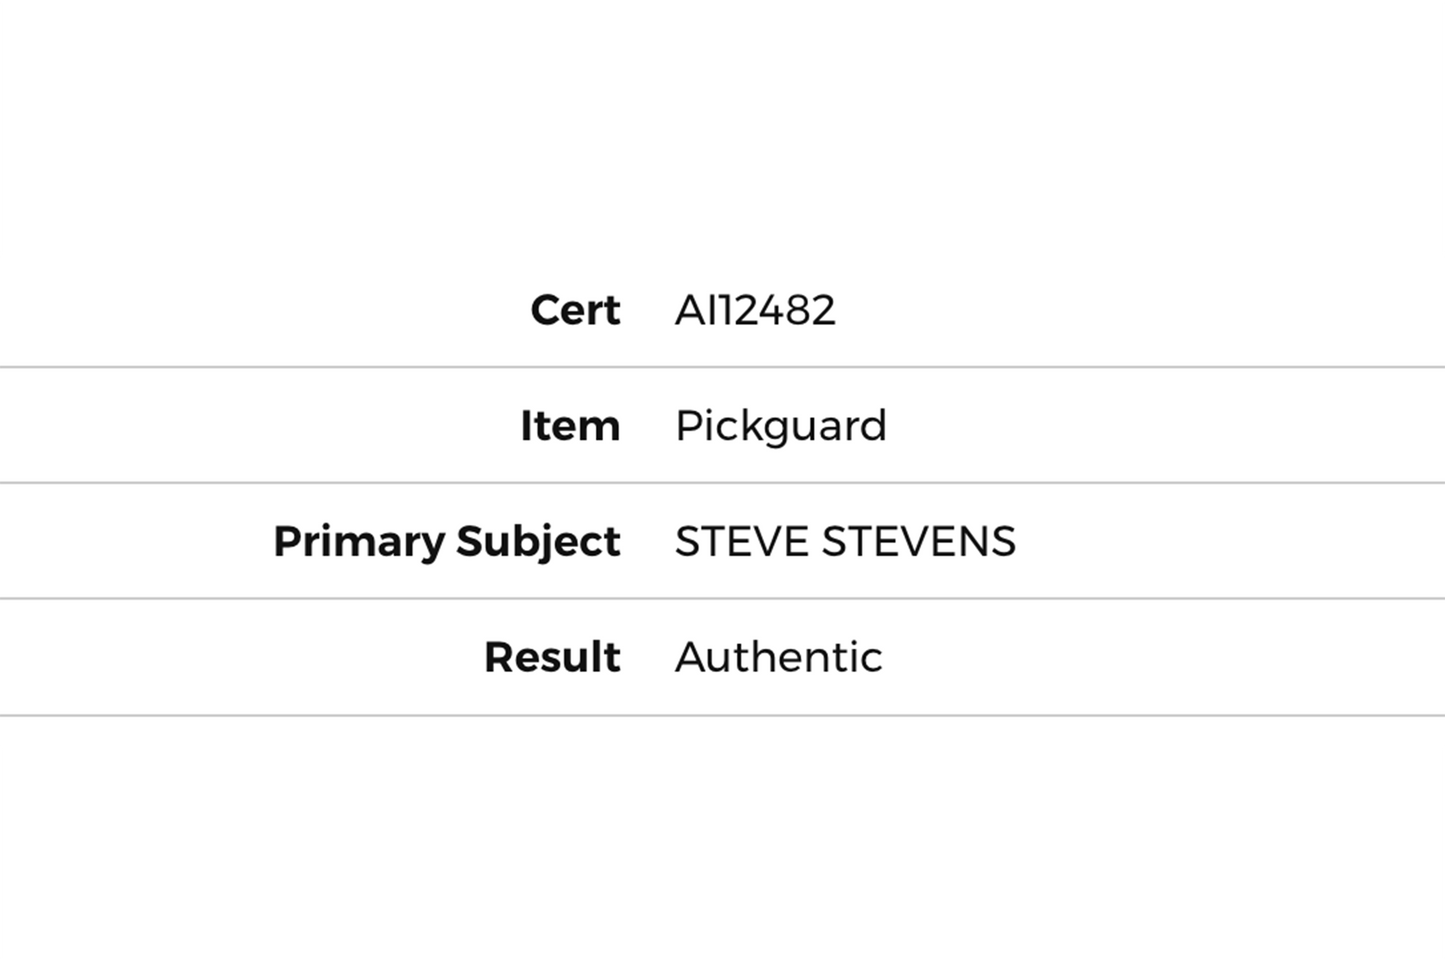Select the Pickguard item value

(x=780, y=426)
